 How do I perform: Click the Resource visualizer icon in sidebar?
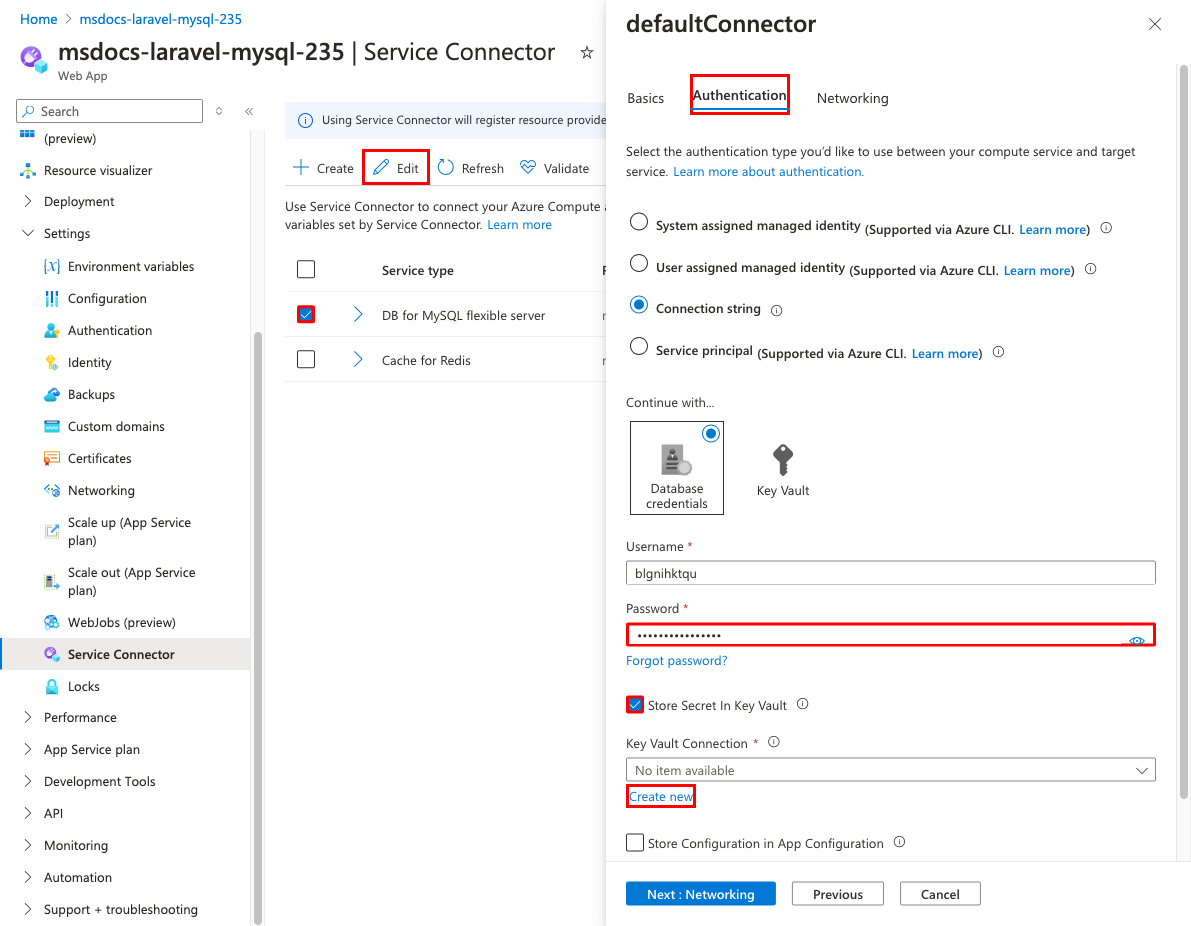tap(28, 171)
